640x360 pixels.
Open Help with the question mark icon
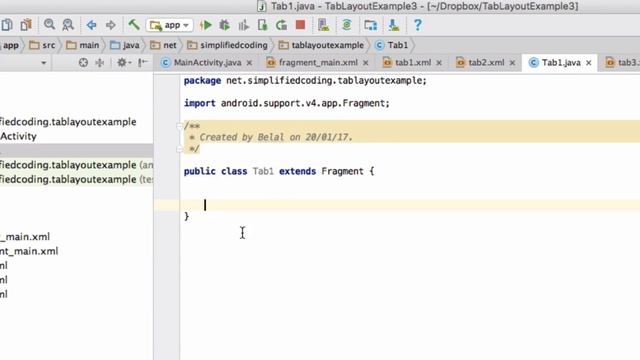[x=417, y=25]
